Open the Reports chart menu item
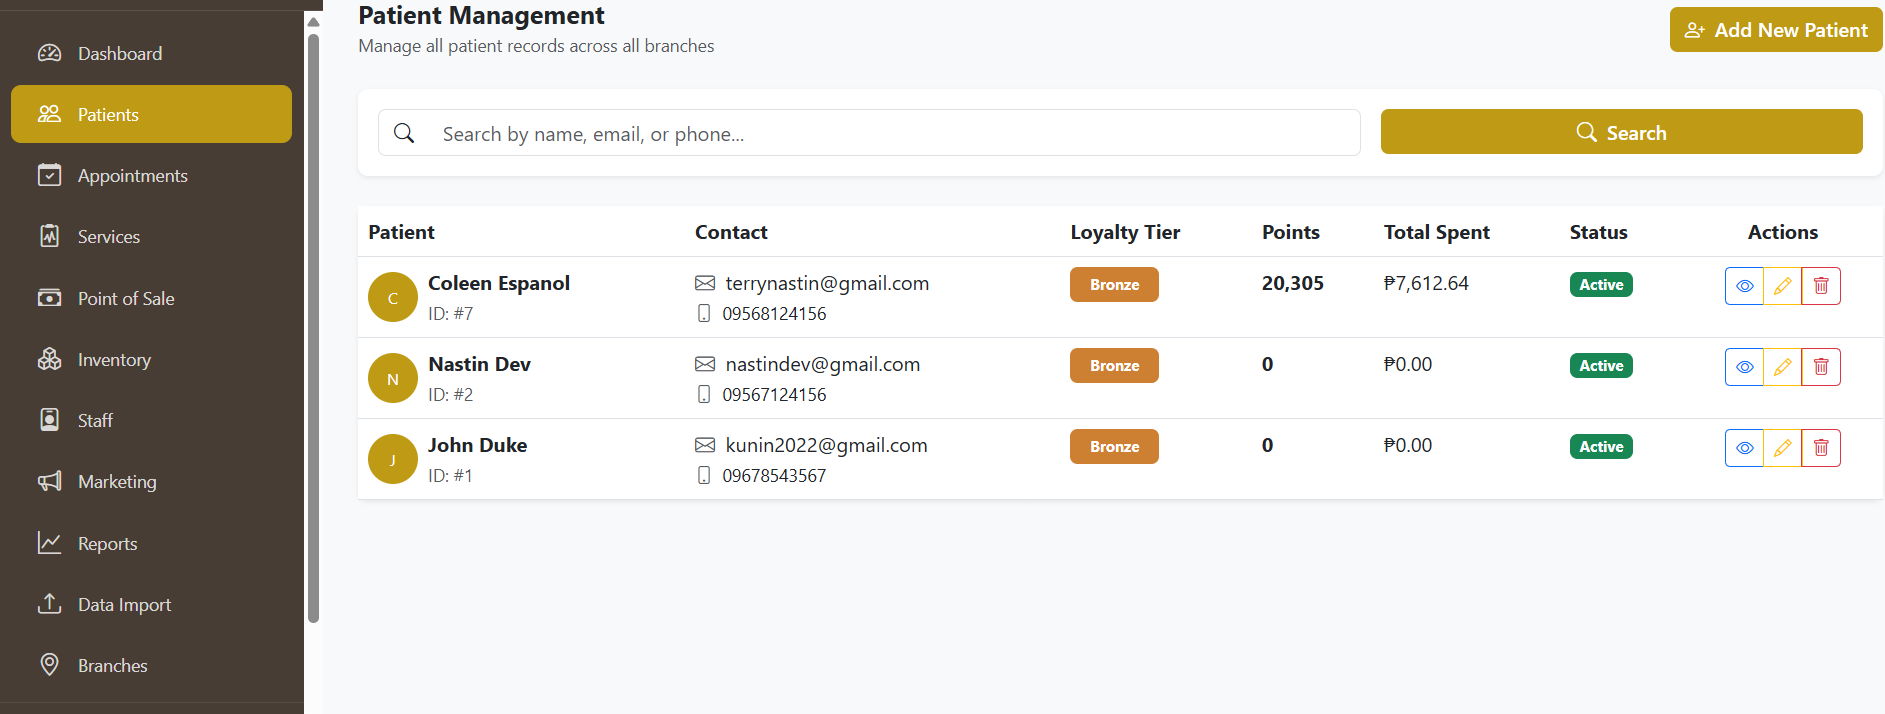The height and width of the screenshot is (714, 1885). [151, 543]
